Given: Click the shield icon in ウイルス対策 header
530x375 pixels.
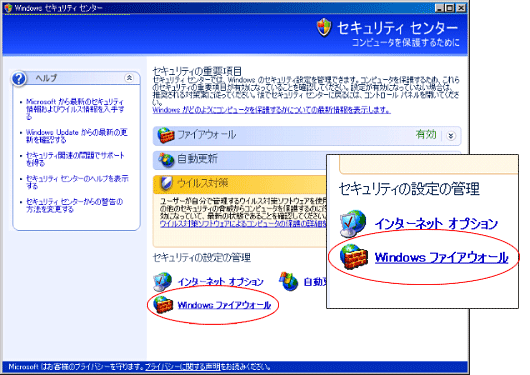Looking at the screenshot, I should (166, 183).
